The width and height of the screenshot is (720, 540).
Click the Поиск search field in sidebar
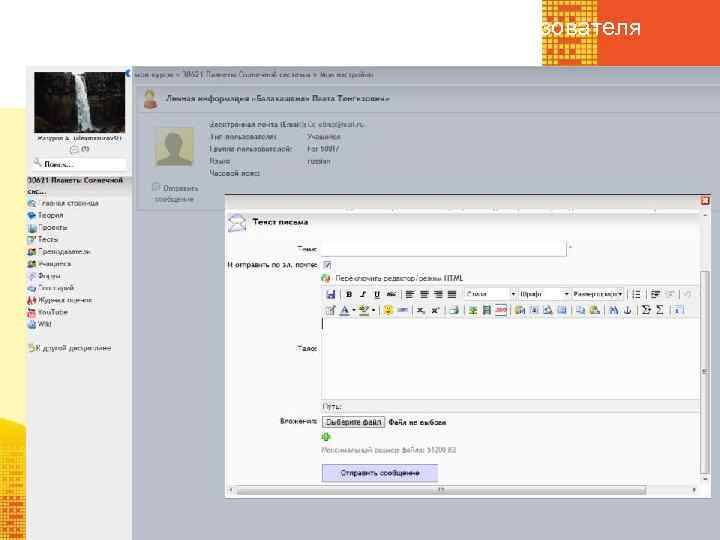pyautogui.click(x=84, y=164)
